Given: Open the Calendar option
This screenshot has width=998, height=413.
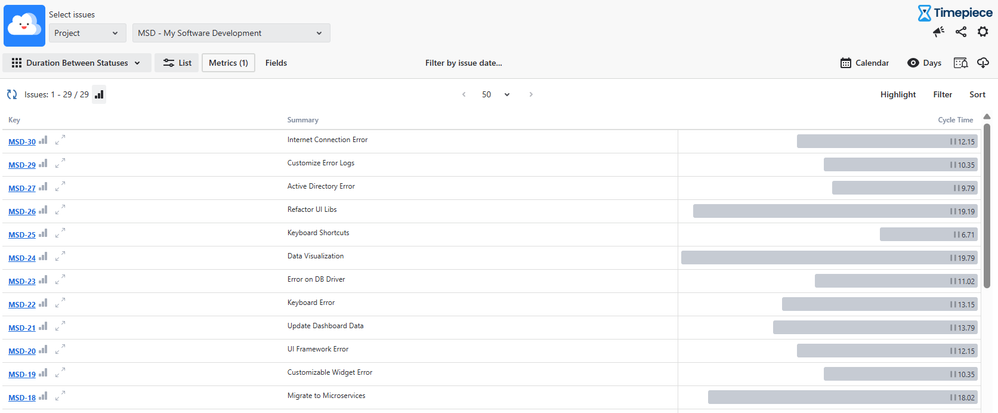Looking at the screenshot, I should [x=864, y=62].
